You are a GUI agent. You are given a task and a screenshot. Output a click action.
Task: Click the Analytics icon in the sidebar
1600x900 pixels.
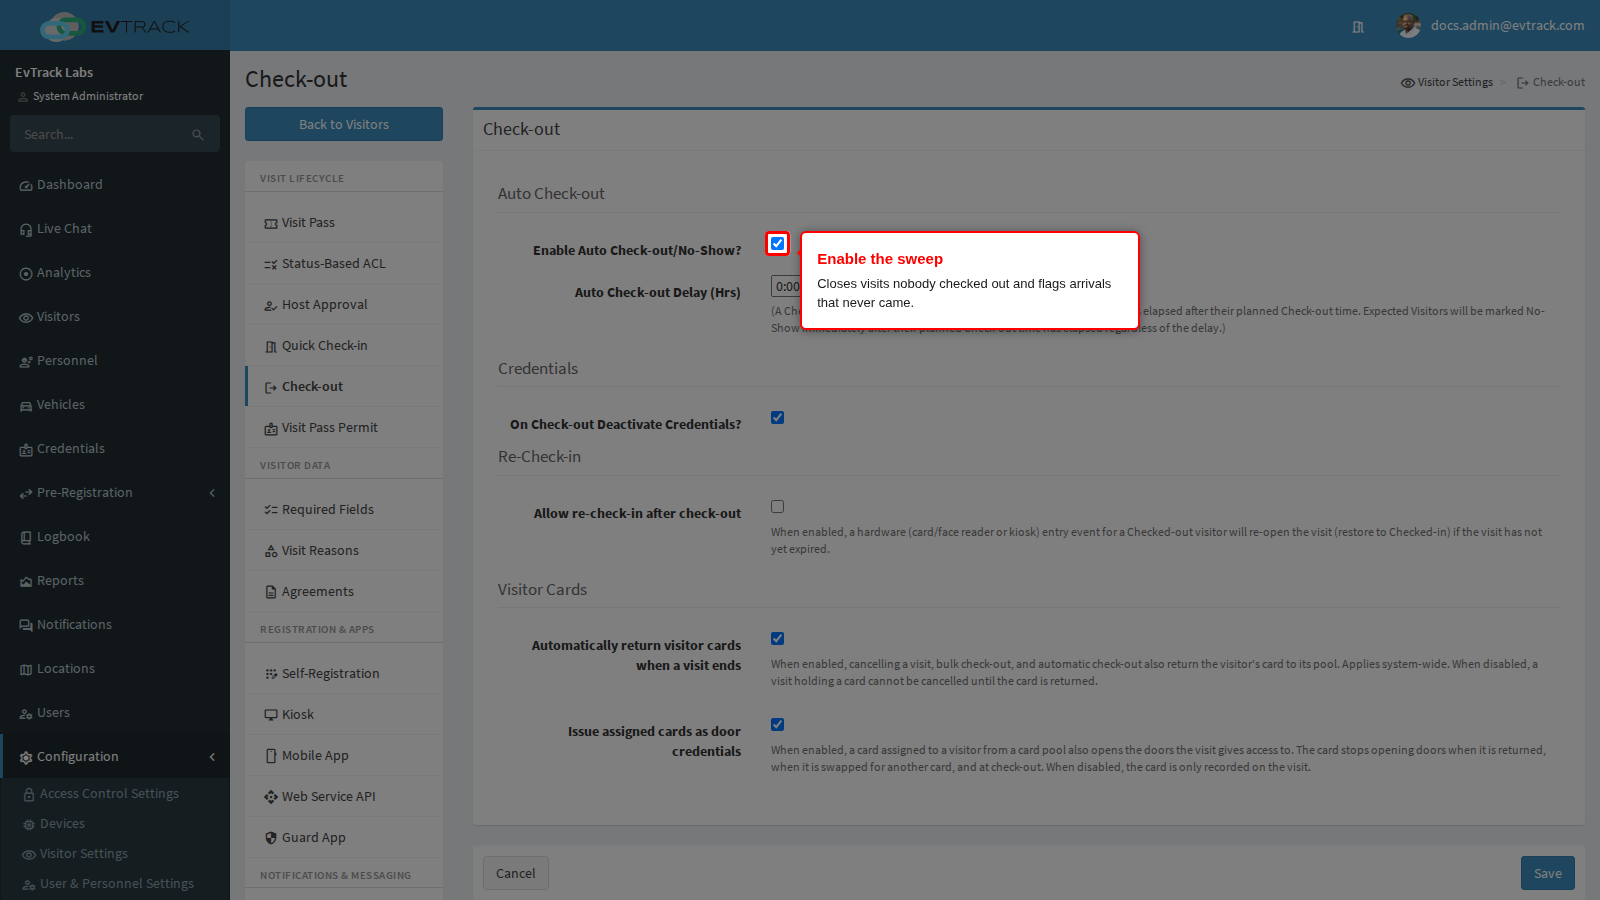coord(26,274)
